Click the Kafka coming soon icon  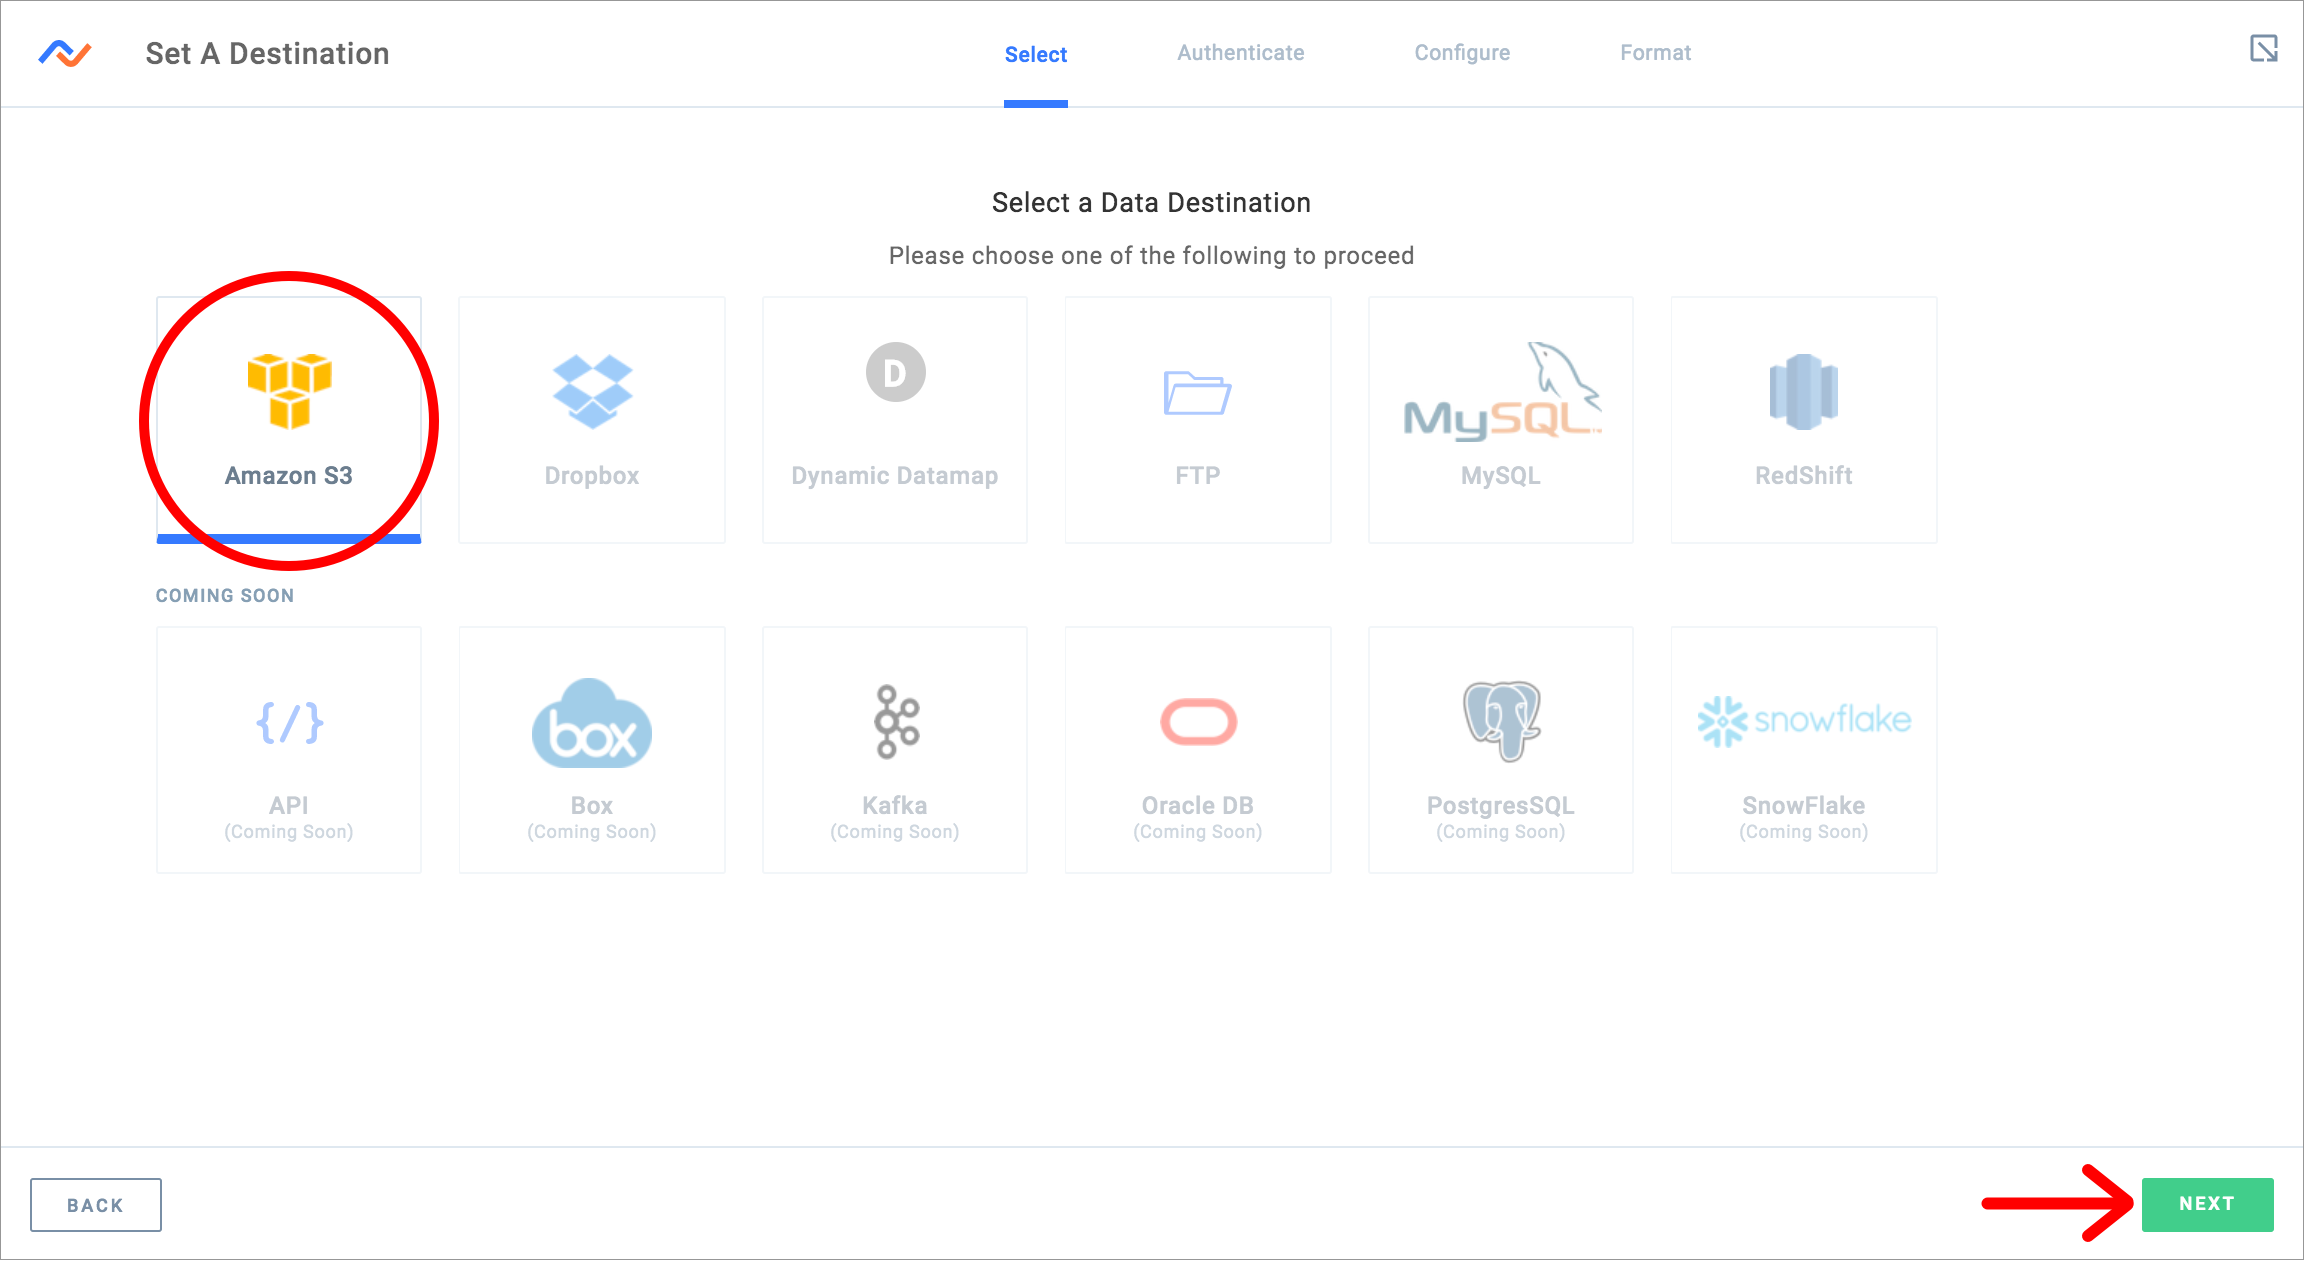click(896, 721)
